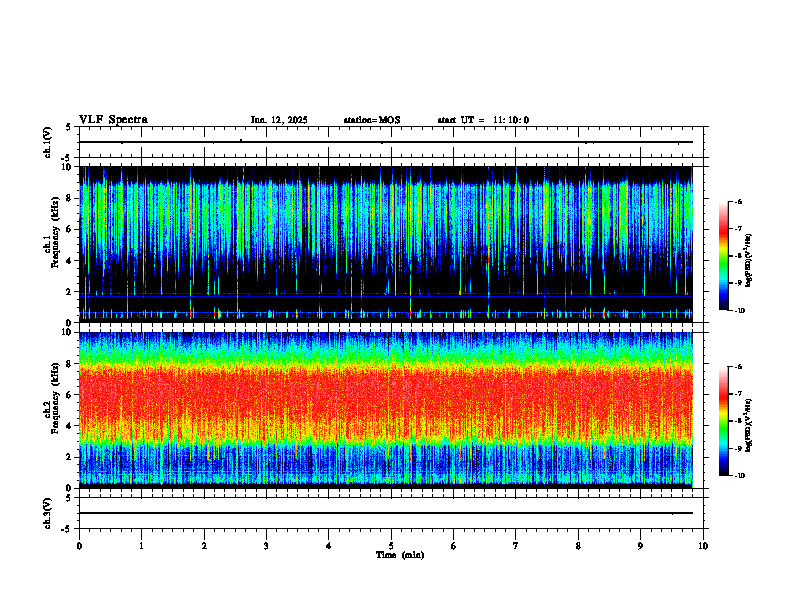Click the ch.2 colorbar "-6" tick label
The width and height of the screenshot is (792, 612).
739,367
